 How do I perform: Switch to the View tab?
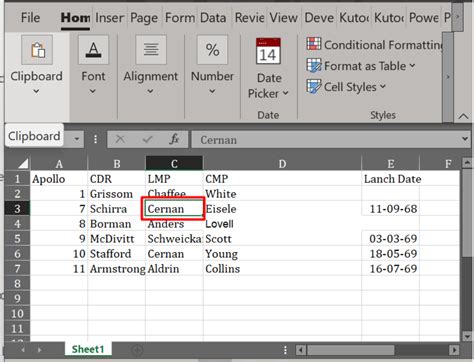(x=284, y=18)
